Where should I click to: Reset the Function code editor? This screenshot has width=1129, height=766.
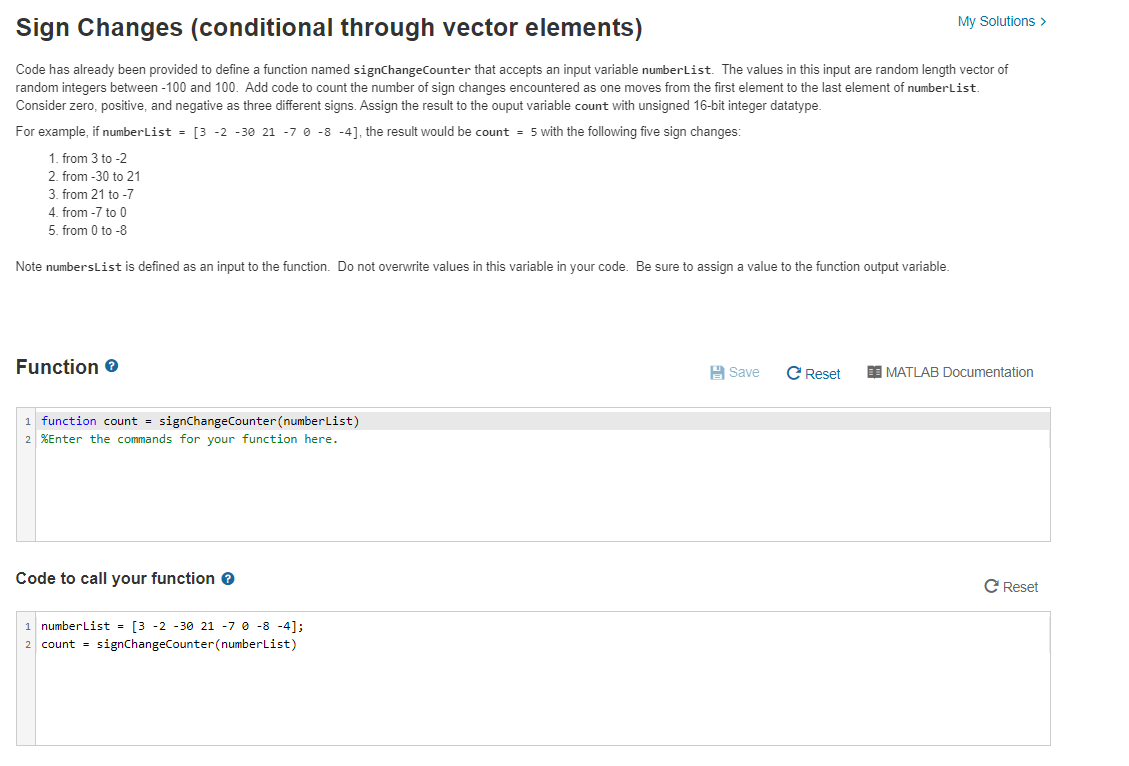click(813, 373)
